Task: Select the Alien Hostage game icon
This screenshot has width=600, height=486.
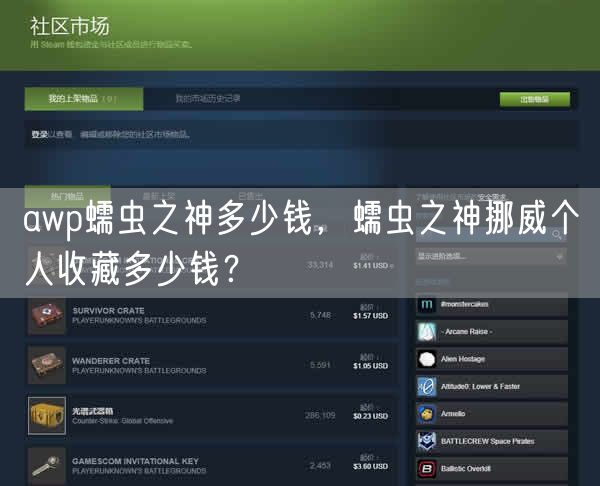Action: point(426,359)
